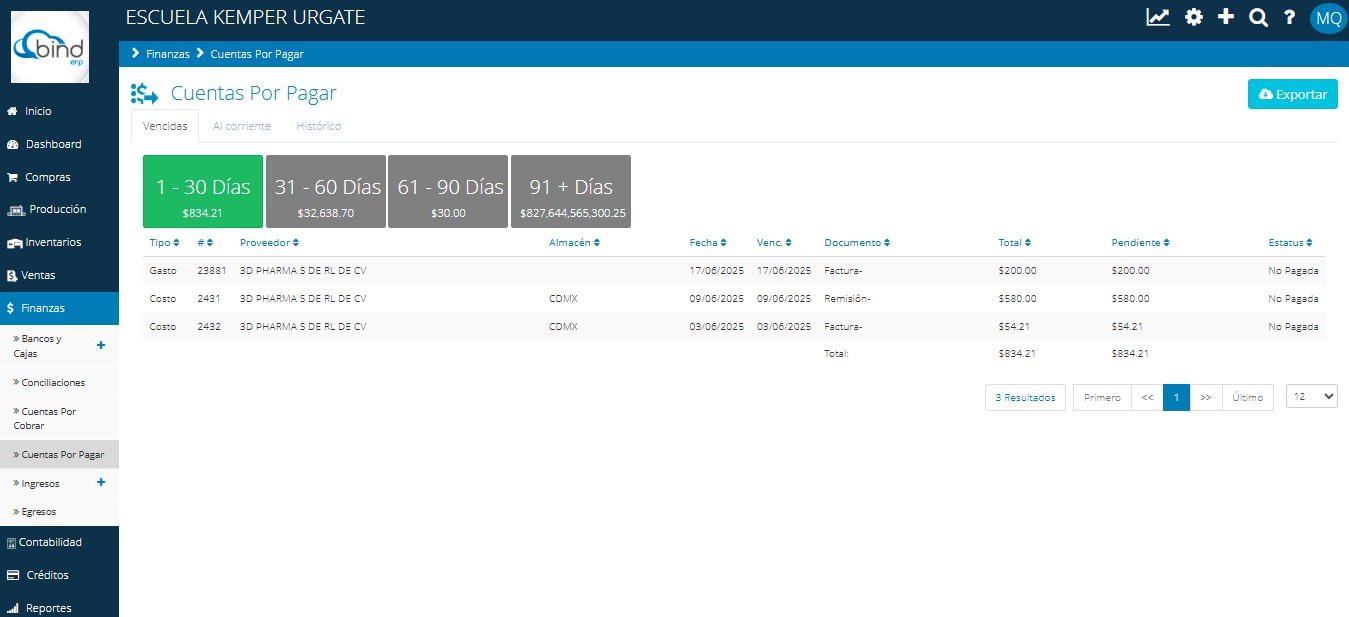Sort table by Pendiente column
The height and width of the screenshot is (617, 1349).
tap(1140, 243)
